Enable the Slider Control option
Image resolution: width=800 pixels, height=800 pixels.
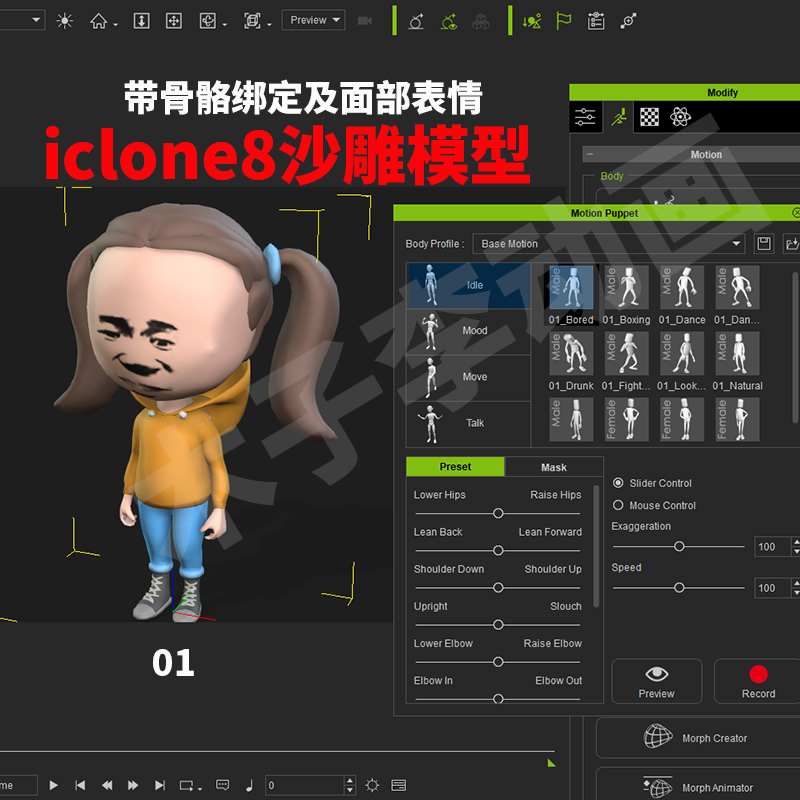(x=618, y=483)
